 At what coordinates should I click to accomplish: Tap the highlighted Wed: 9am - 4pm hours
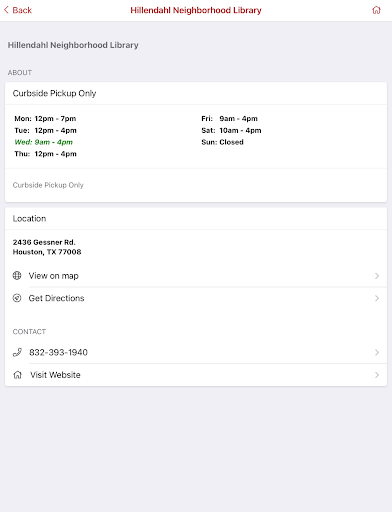(43, 142)
